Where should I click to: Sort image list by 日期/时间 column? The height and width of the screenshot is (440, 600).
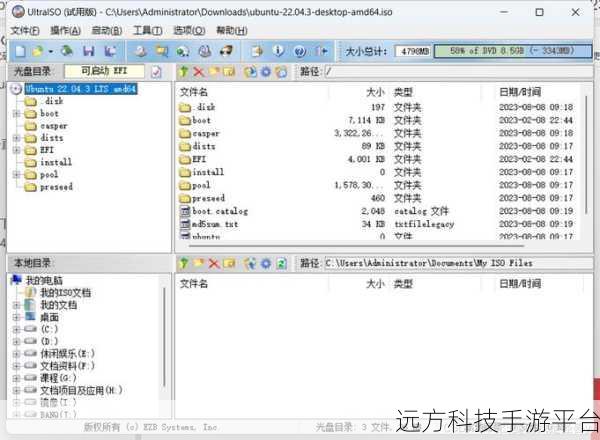pos(520,92)
